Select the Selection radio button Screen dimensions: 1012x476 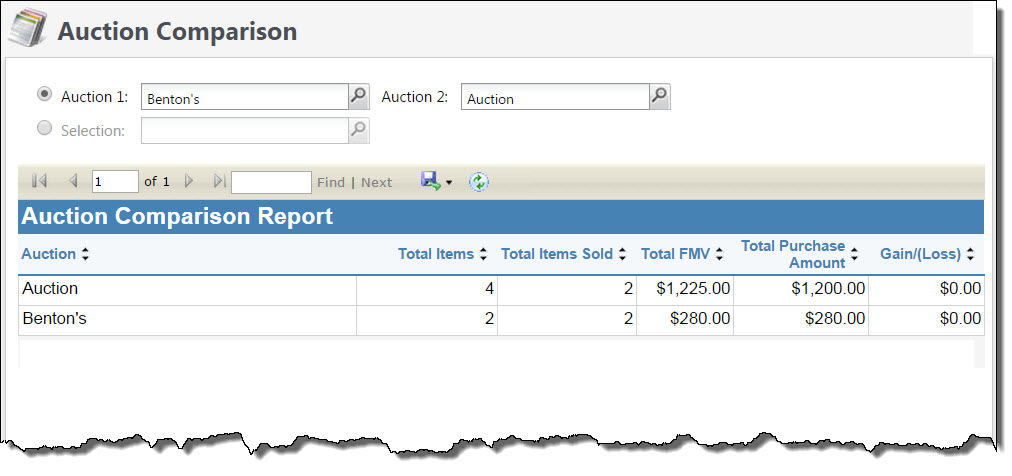44,128
